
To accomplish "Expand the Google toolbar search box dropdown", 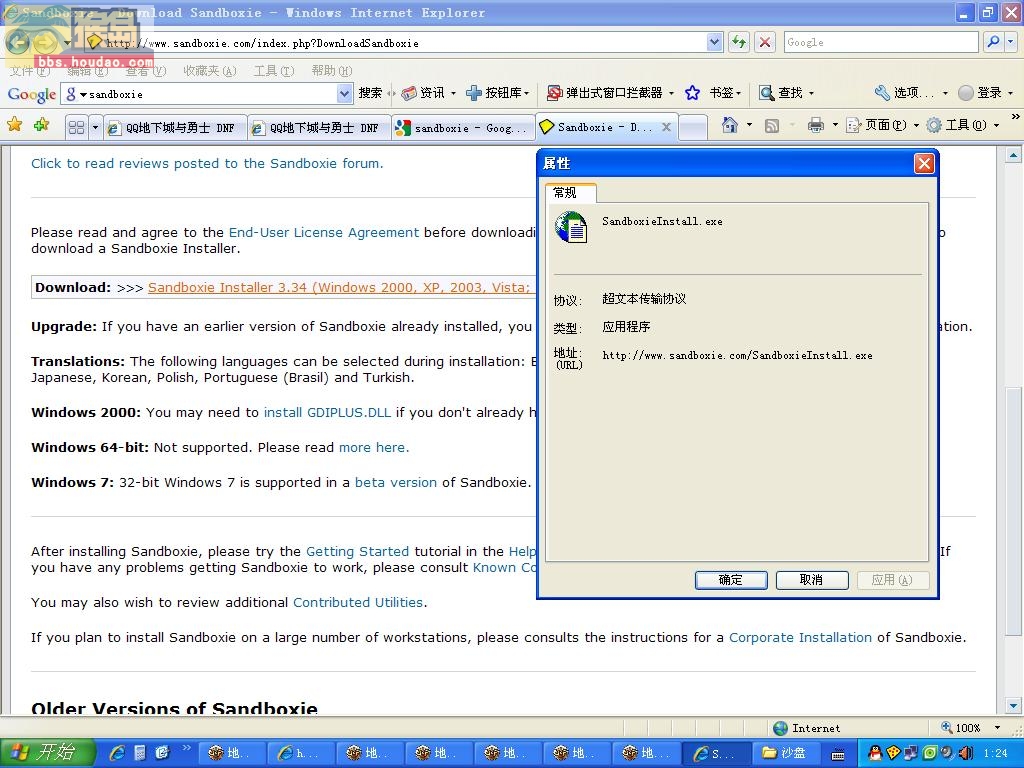I will click(345, 94).
